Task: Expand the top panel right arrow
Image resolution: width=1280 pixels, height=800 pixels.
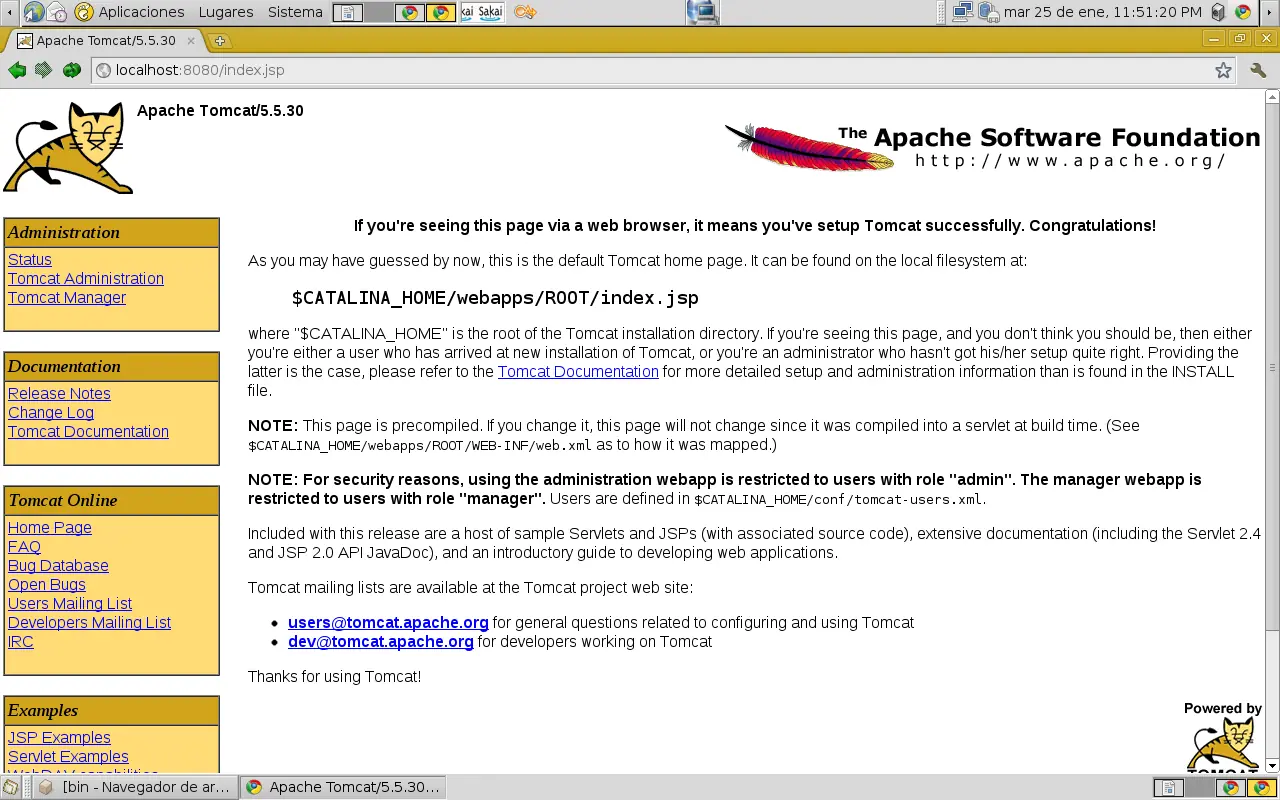Action: point(1270,12)
